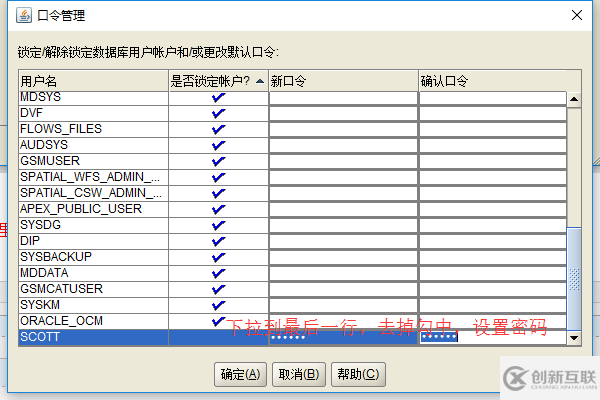The height and width of the screenshot is (400, 600).
Task: Click the vertical scrollbar thumb
Action: (574, 278)
